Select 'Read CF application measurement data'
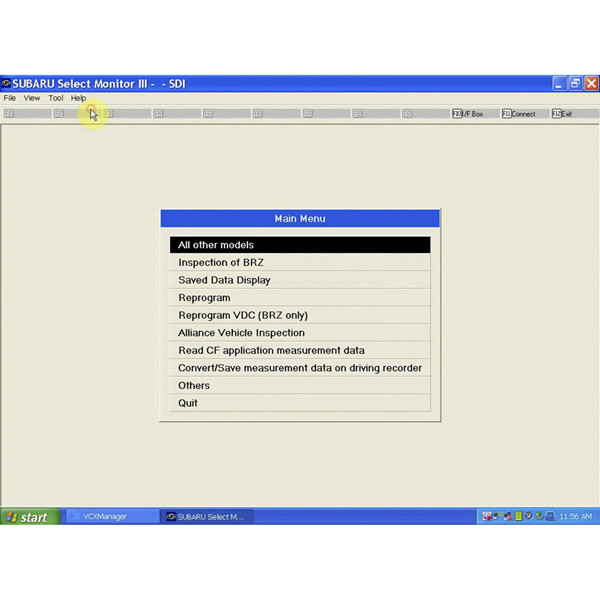Image resolution: width=600 pixels, height=600 pixels. (x=300, y=351)
